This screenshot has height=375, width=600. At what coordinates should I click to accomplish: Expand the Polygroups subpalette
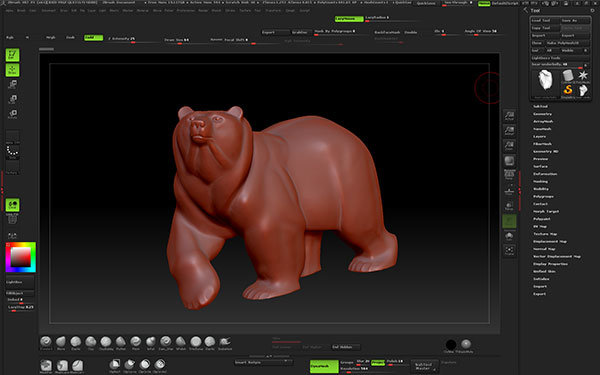[543, 196]
